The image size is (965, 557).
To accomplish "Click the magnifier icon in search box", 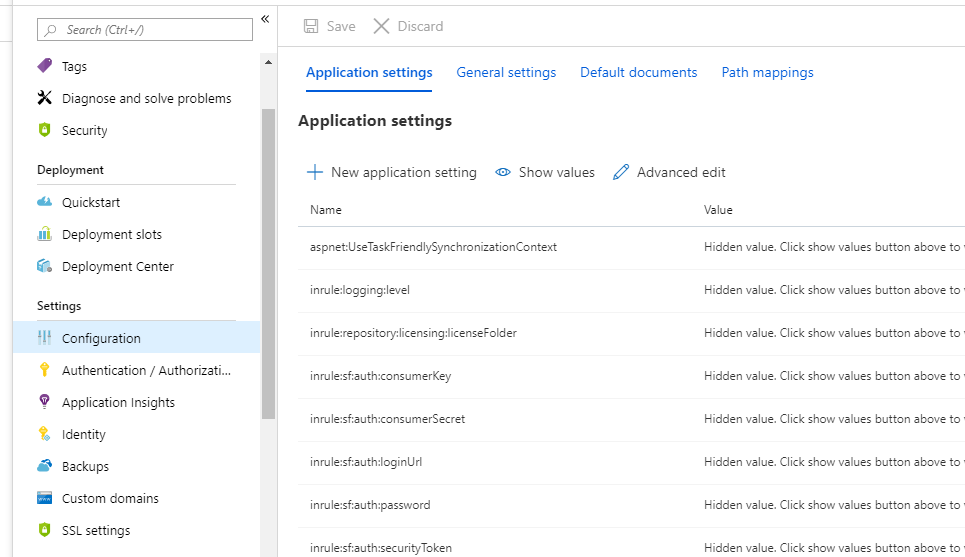I will [x=51, y=30].
